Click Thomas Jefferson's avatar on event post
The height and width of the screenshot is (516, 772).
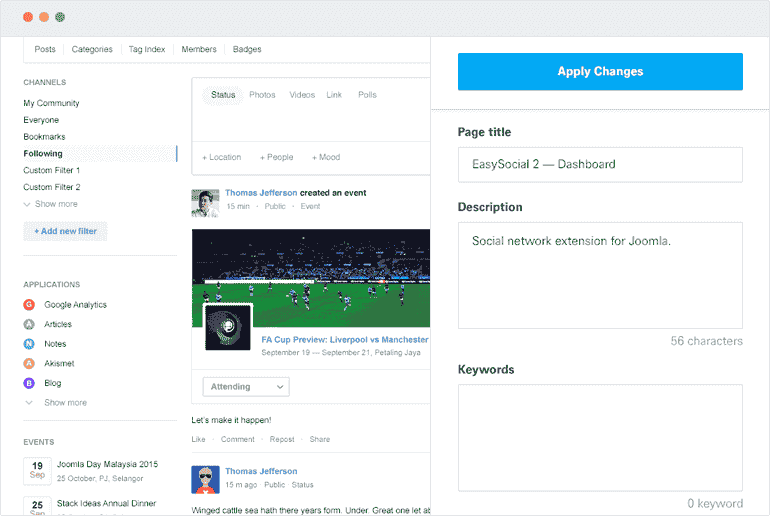tap(205, 202)
